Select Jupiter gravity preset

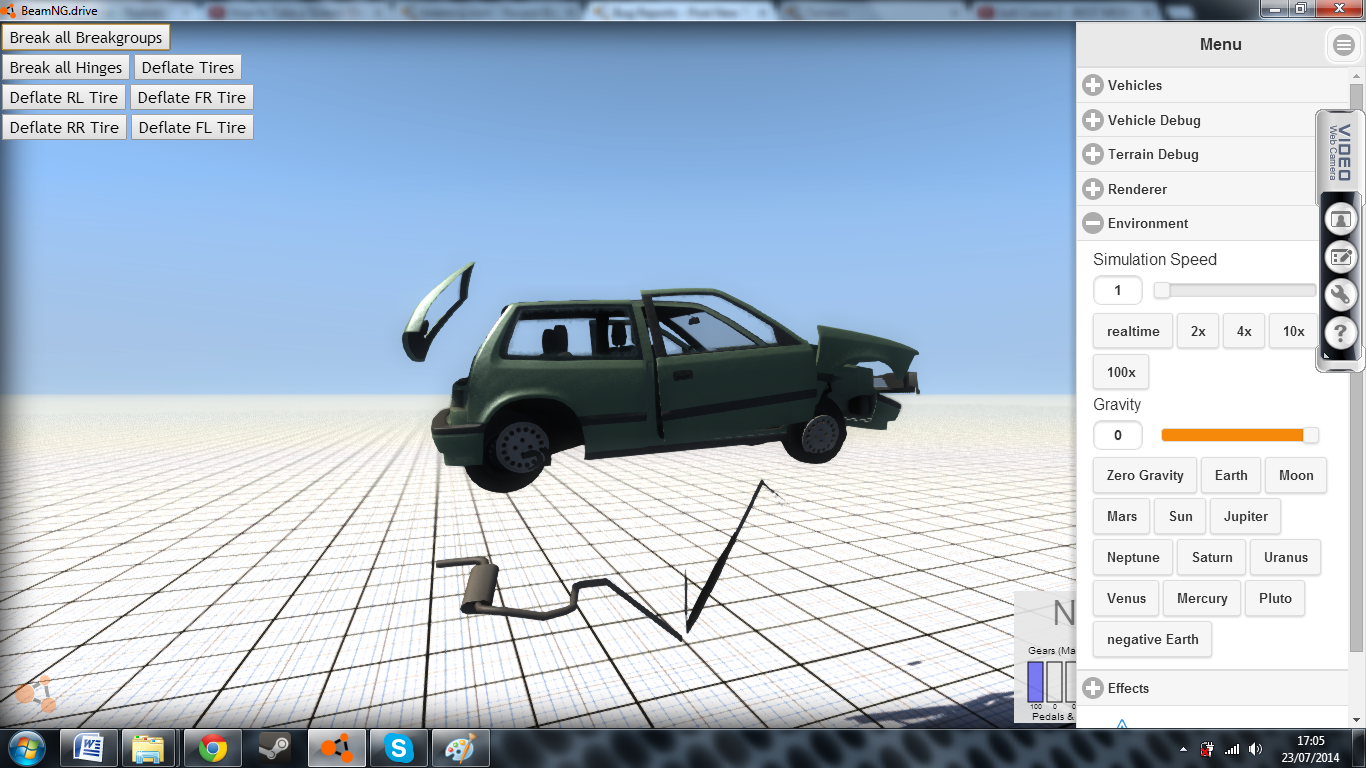tap(1246, 516)
